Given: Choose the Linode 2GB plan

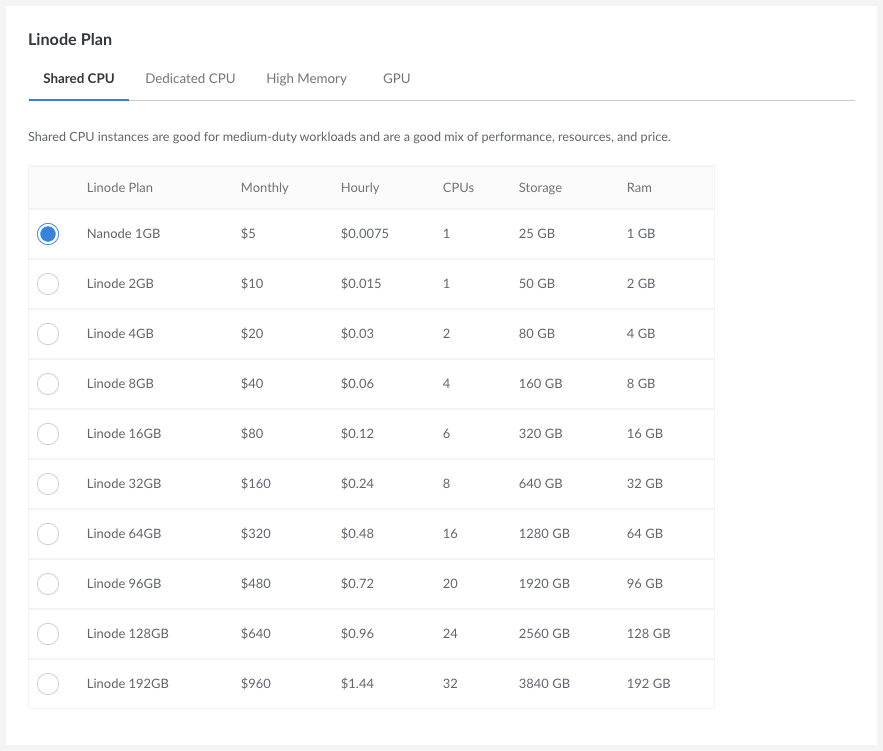Looking at the screenshot, I should [47, 283].
